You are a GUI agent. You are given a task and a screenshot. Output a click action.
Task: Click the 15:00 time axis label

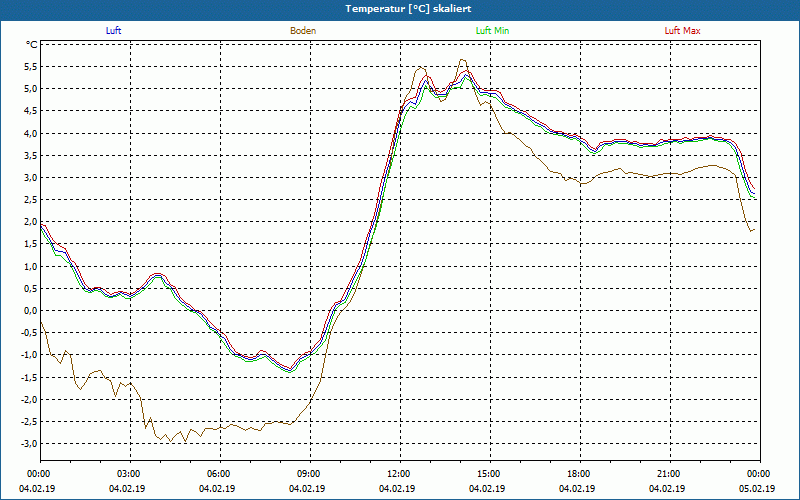pyautogui.click(x=490, y=474)
